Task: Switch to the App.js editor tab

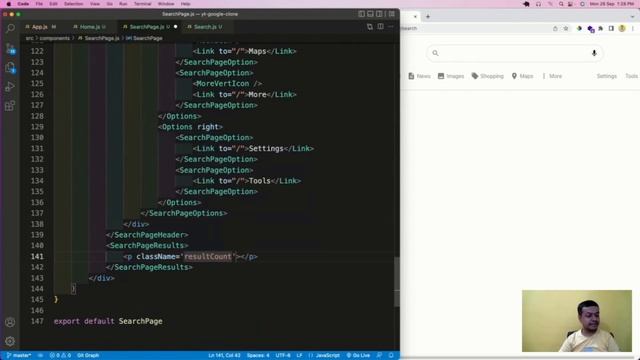Action: coord(40,27)
